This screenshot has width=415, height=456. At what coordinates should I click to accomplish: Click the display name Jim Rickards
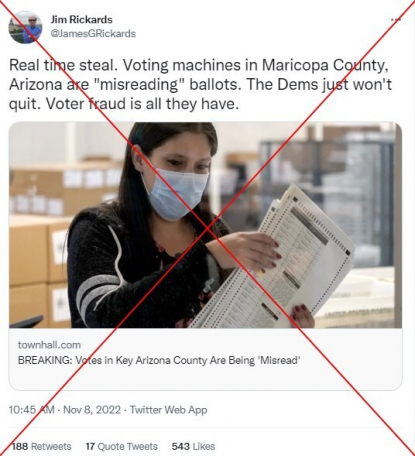point(81,20)
